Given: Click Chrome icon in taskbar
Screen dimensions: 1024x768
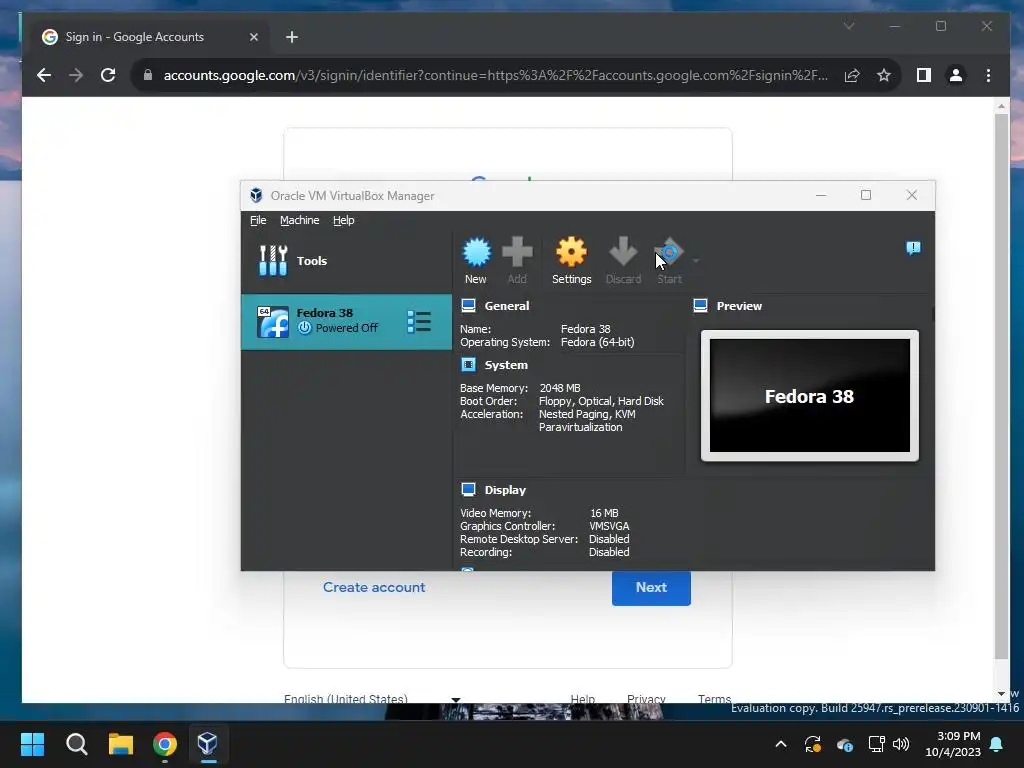Looking at the screenshot, I should click(165, 744).
